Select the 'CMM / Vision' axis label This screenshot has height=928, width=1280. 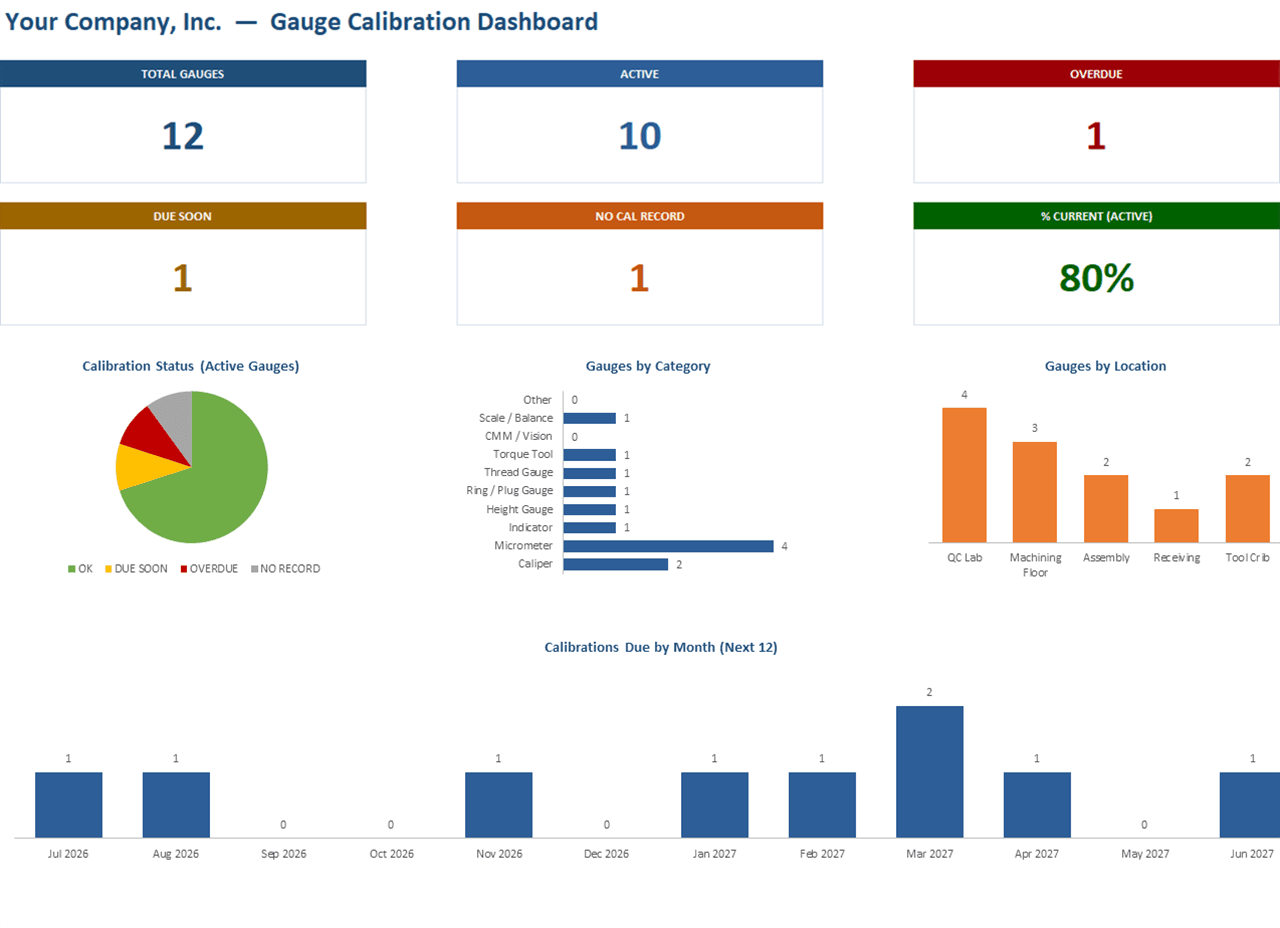pos(518,436)
